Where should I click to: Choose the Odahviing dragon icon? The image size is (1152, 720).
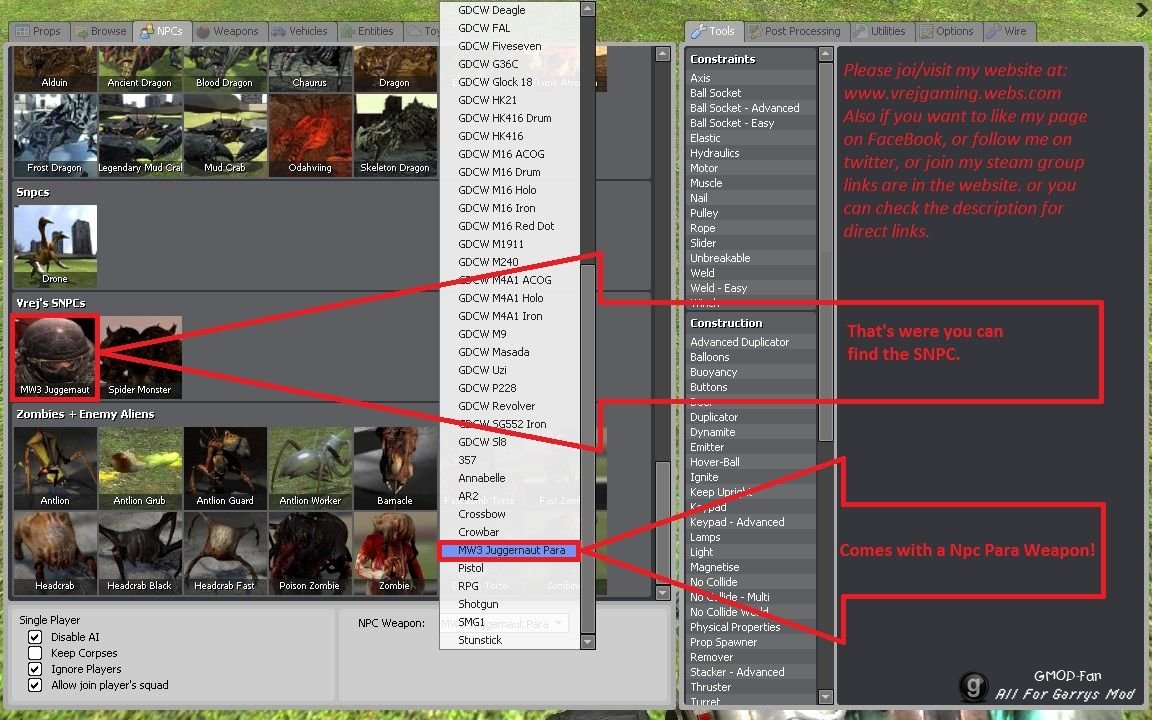(310, 135)
